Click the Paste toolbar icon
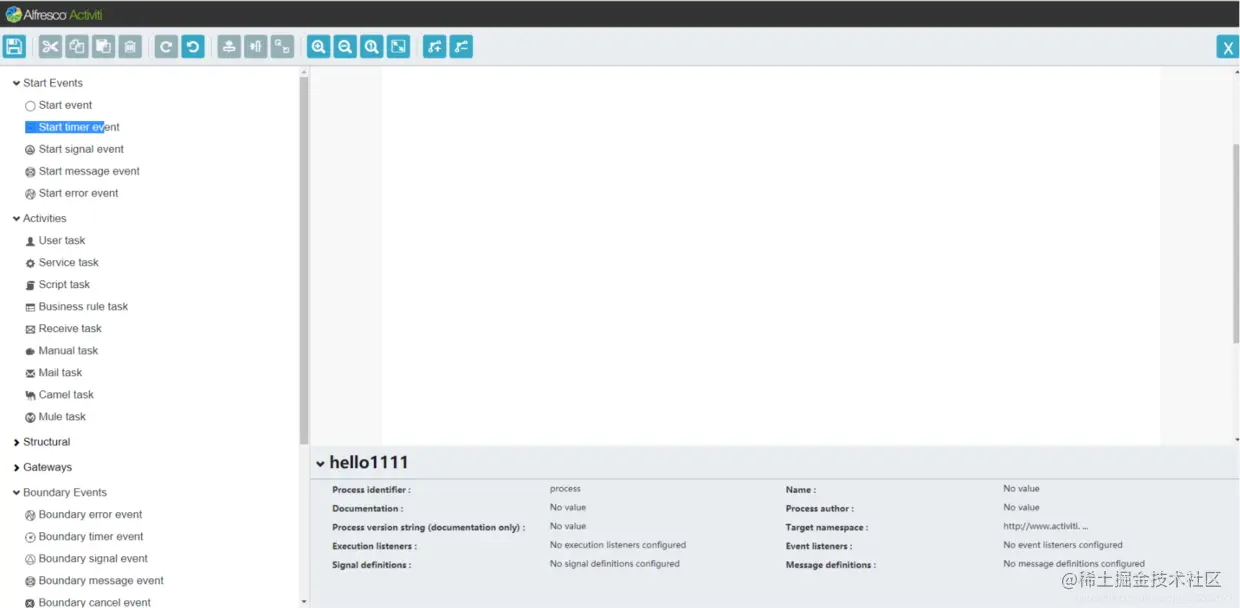This screenshot has width=1240, height=608. [103, 46]
